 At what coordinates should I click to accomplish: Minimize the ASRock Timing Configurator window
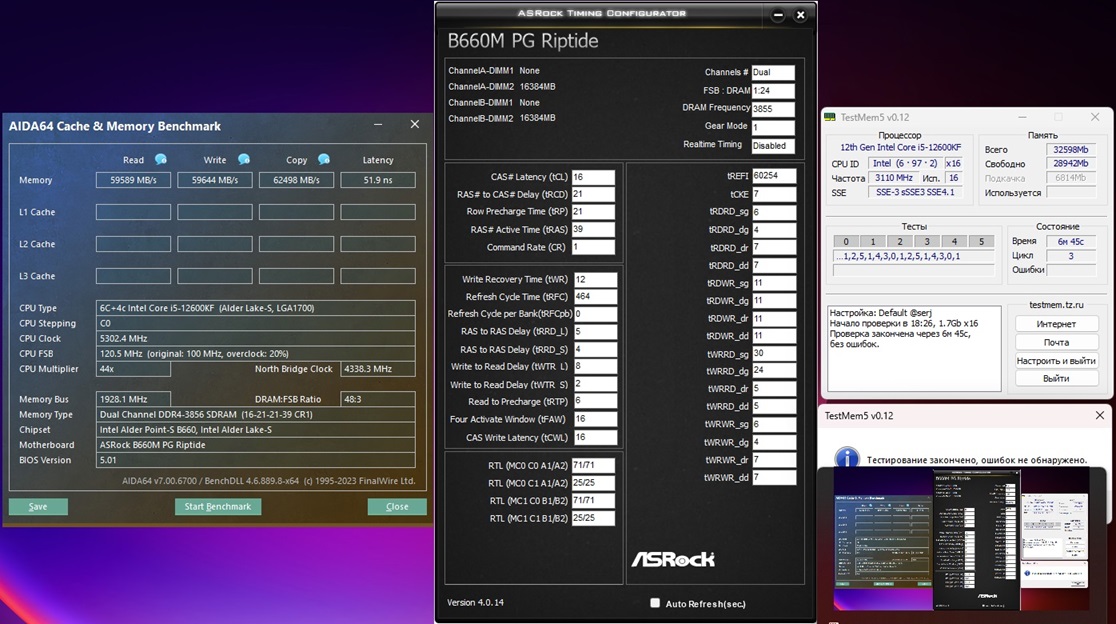tap(779, 15)
